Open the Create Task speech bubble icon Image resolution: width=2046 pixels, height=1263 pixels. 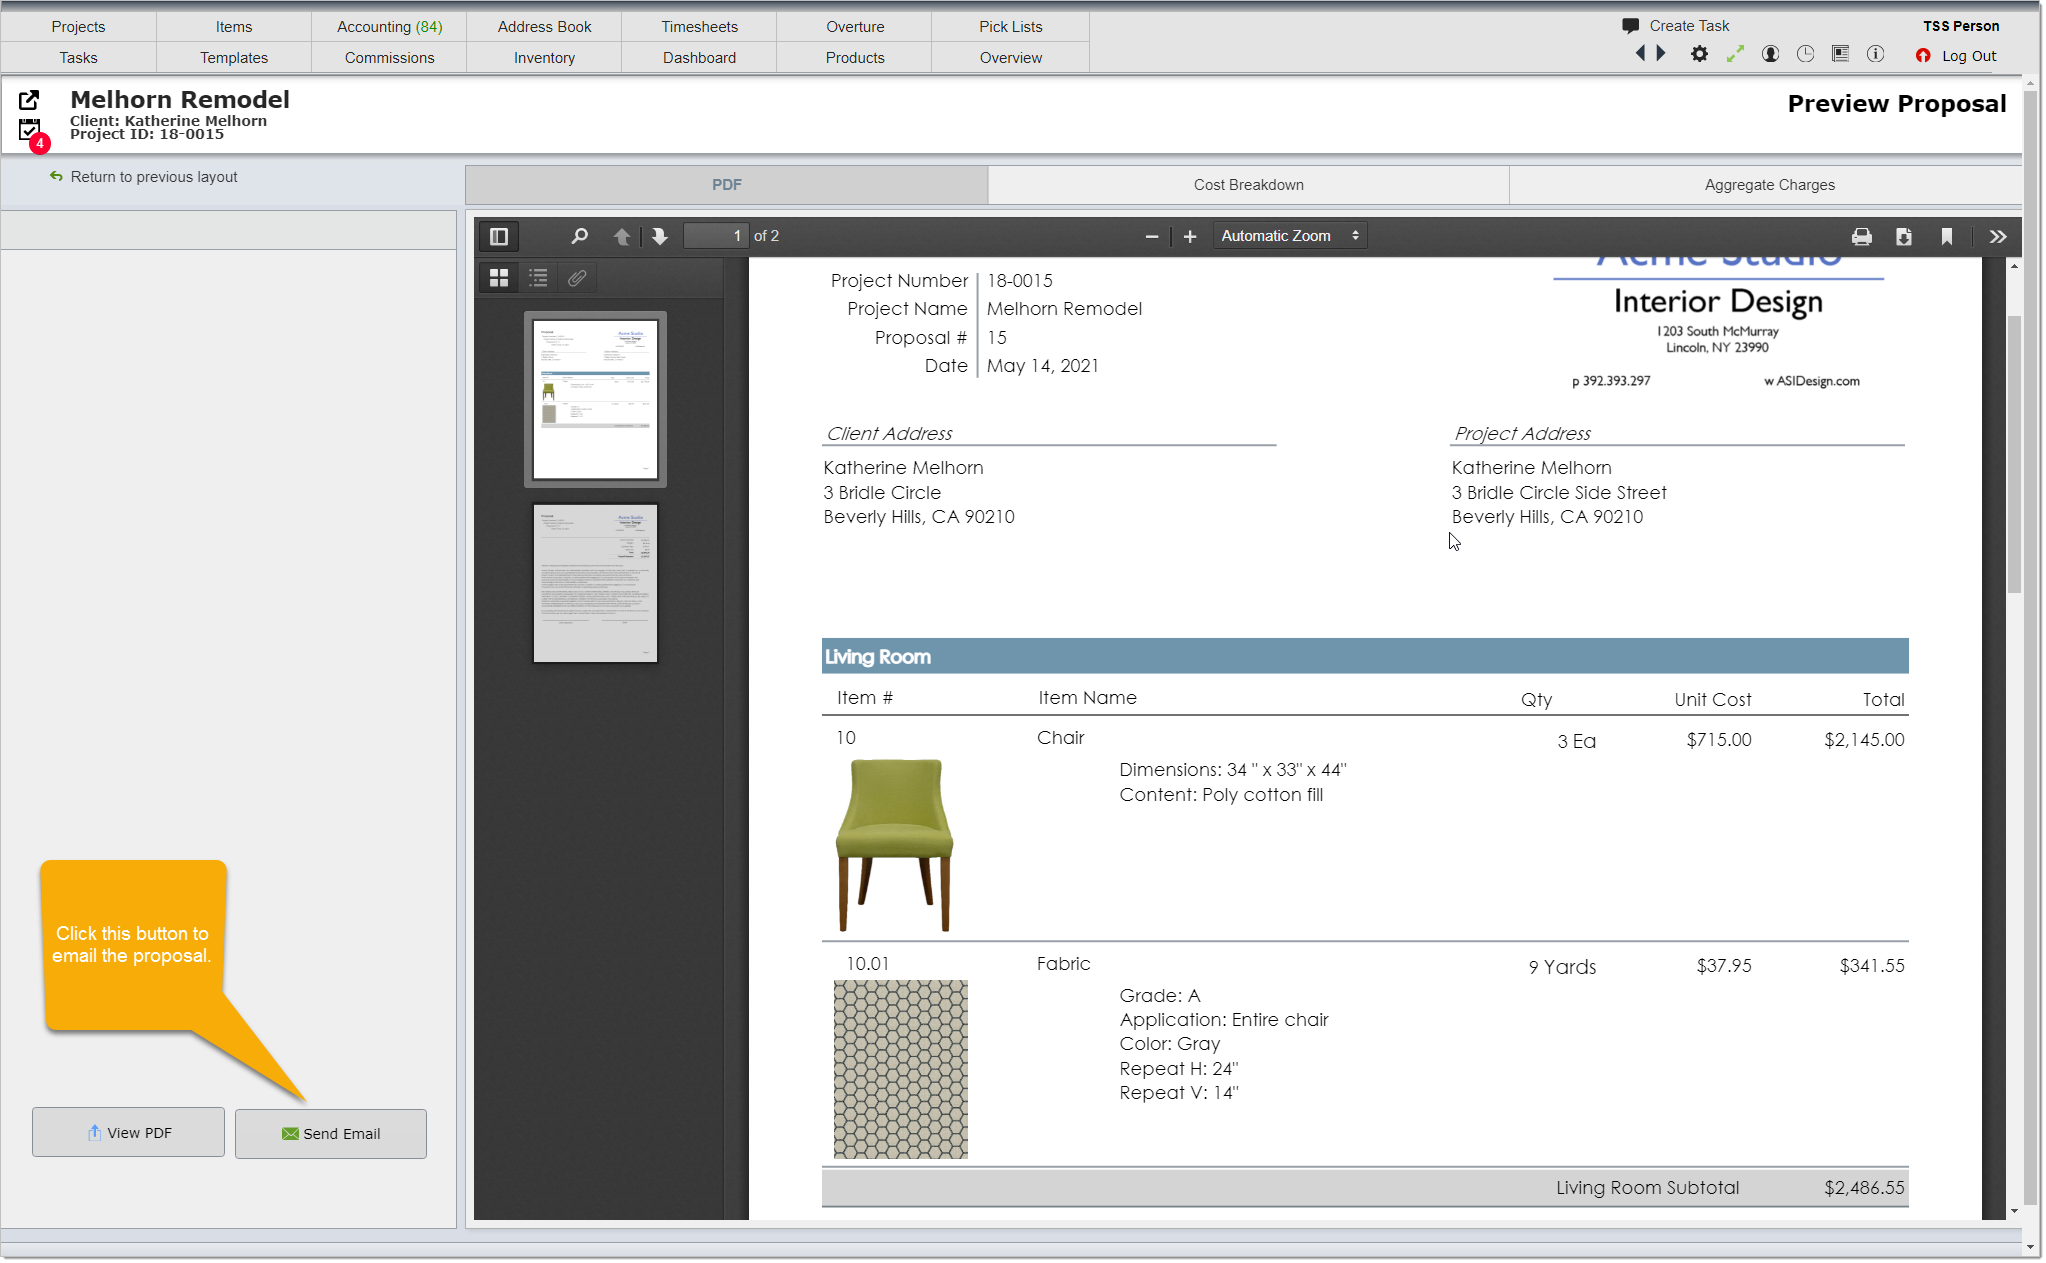pyautogui.click(x=1630, y=26)
